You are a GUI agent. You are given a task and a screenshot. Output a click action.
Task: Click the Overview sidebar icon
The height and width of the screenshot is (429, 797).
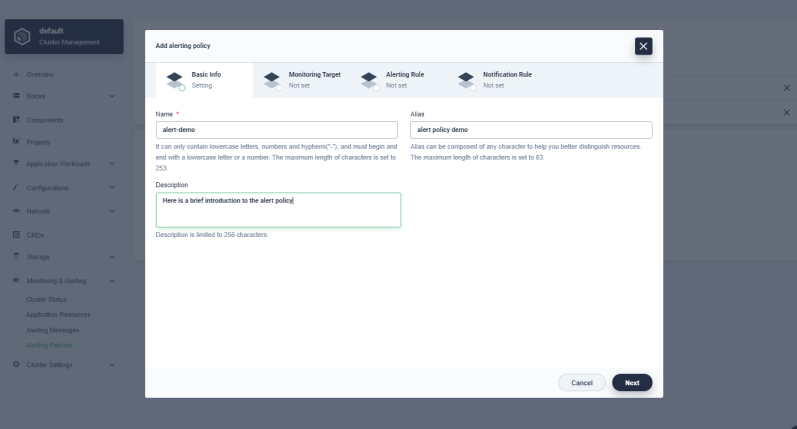[16, 74]
